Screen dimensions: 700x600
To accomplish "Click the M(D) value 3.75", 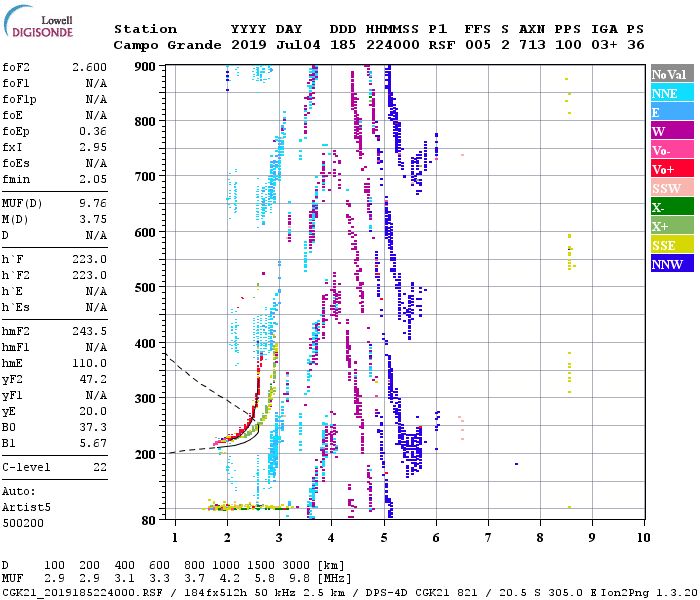I will [93, 220].
